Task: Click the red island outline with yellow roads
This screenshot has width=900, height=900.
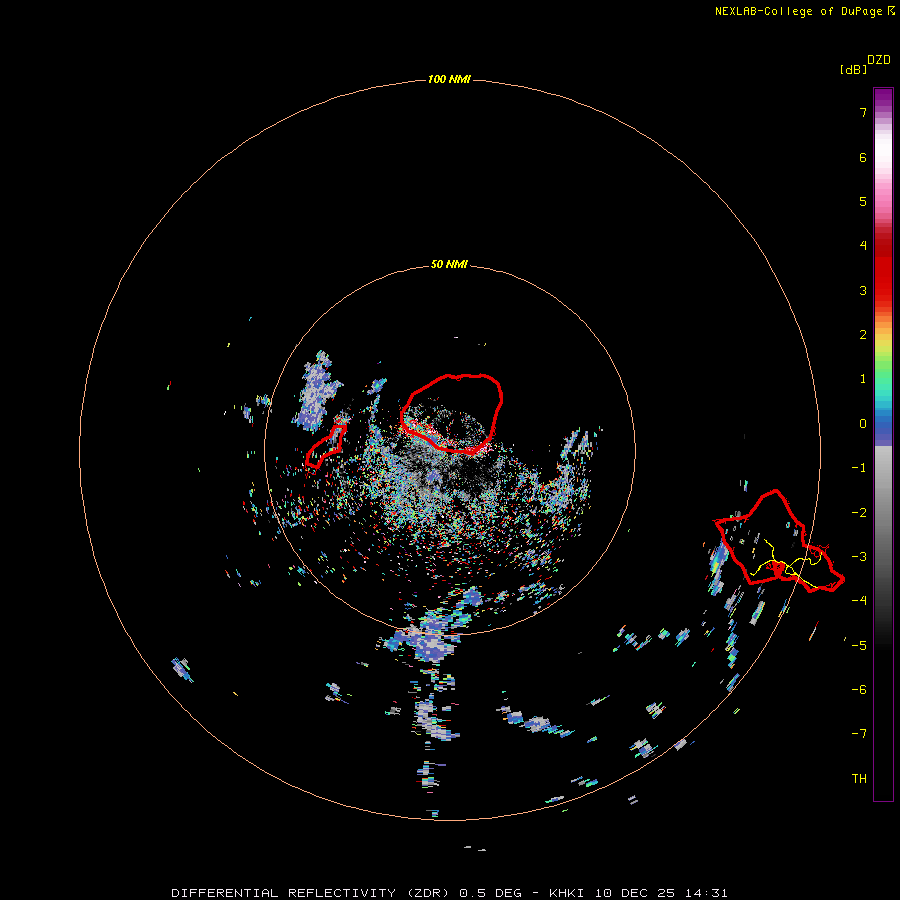Action: 779,541
